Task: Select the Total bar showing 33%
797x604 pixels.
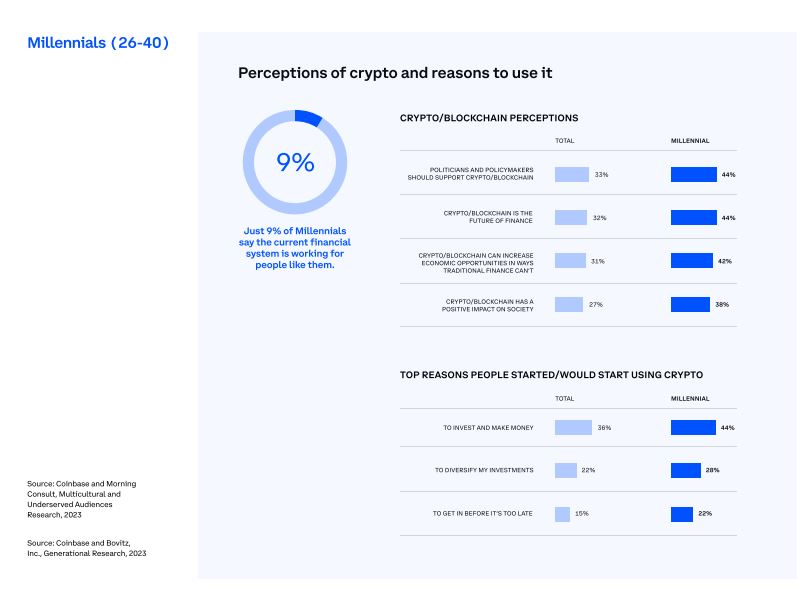Action: tap(572, 174)
